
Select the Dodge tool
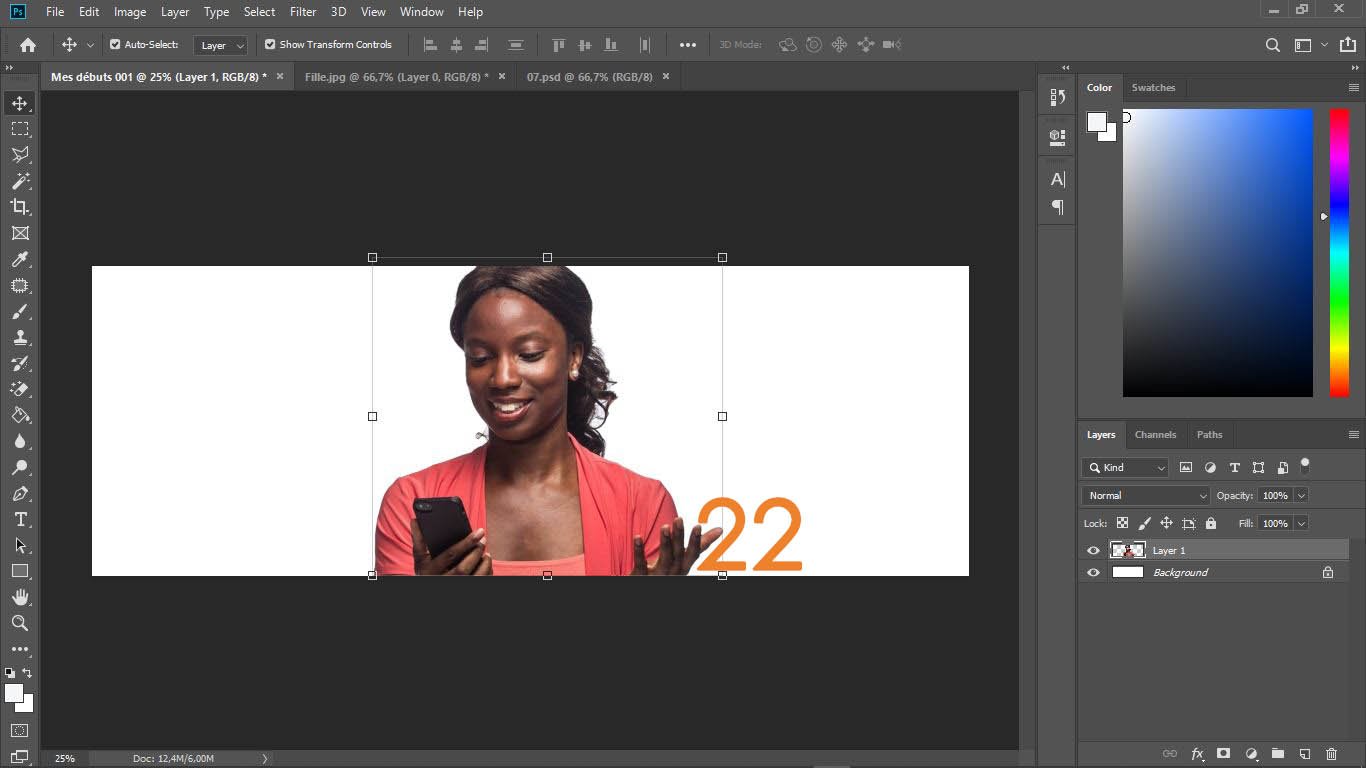tap(20, 467)
